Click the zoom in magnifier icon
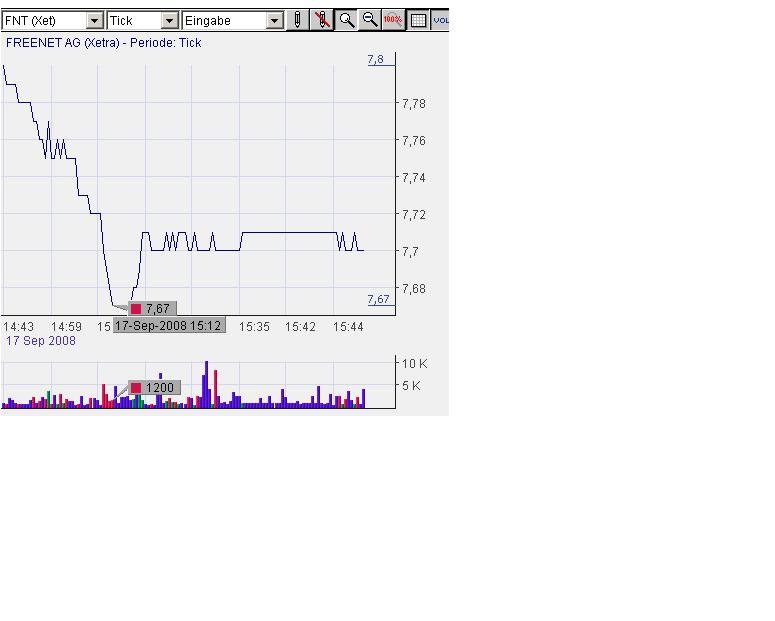Image resolution: width=775 pixels, height=621 pixels. [x=346, y=20]
